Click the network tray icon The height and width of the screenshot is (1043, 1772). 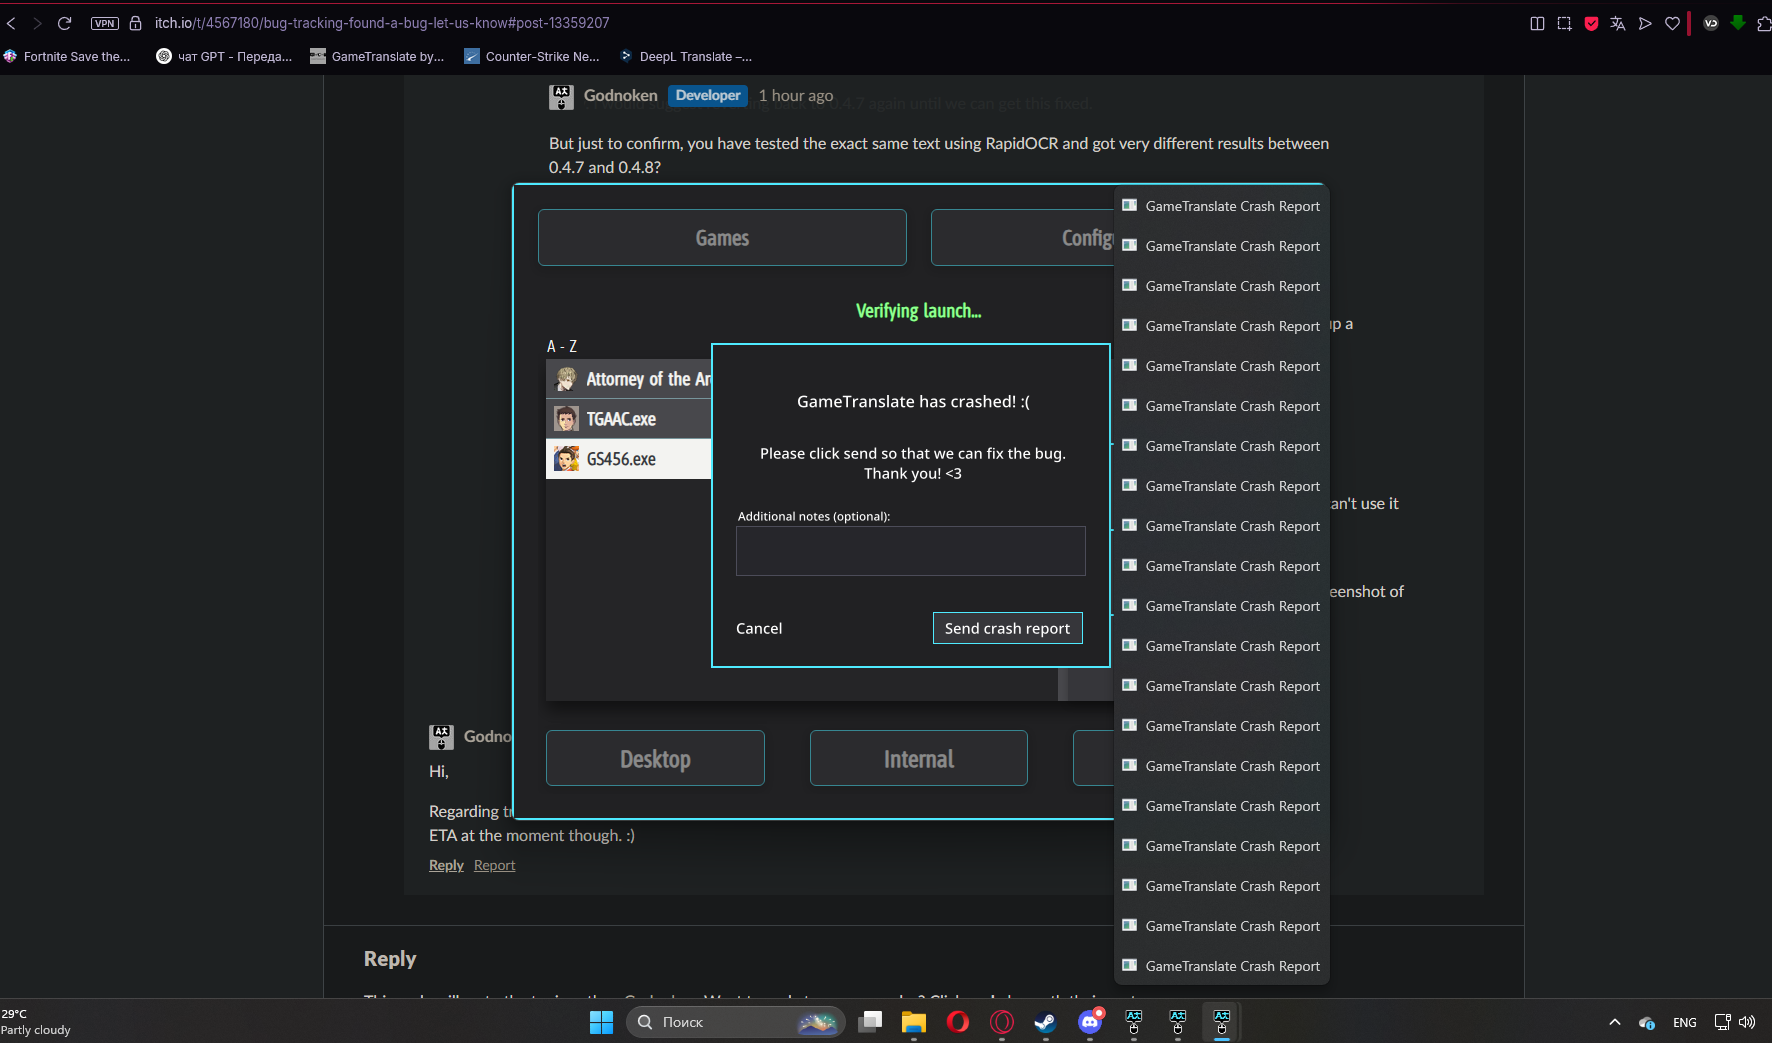tap(1722, 1022)
